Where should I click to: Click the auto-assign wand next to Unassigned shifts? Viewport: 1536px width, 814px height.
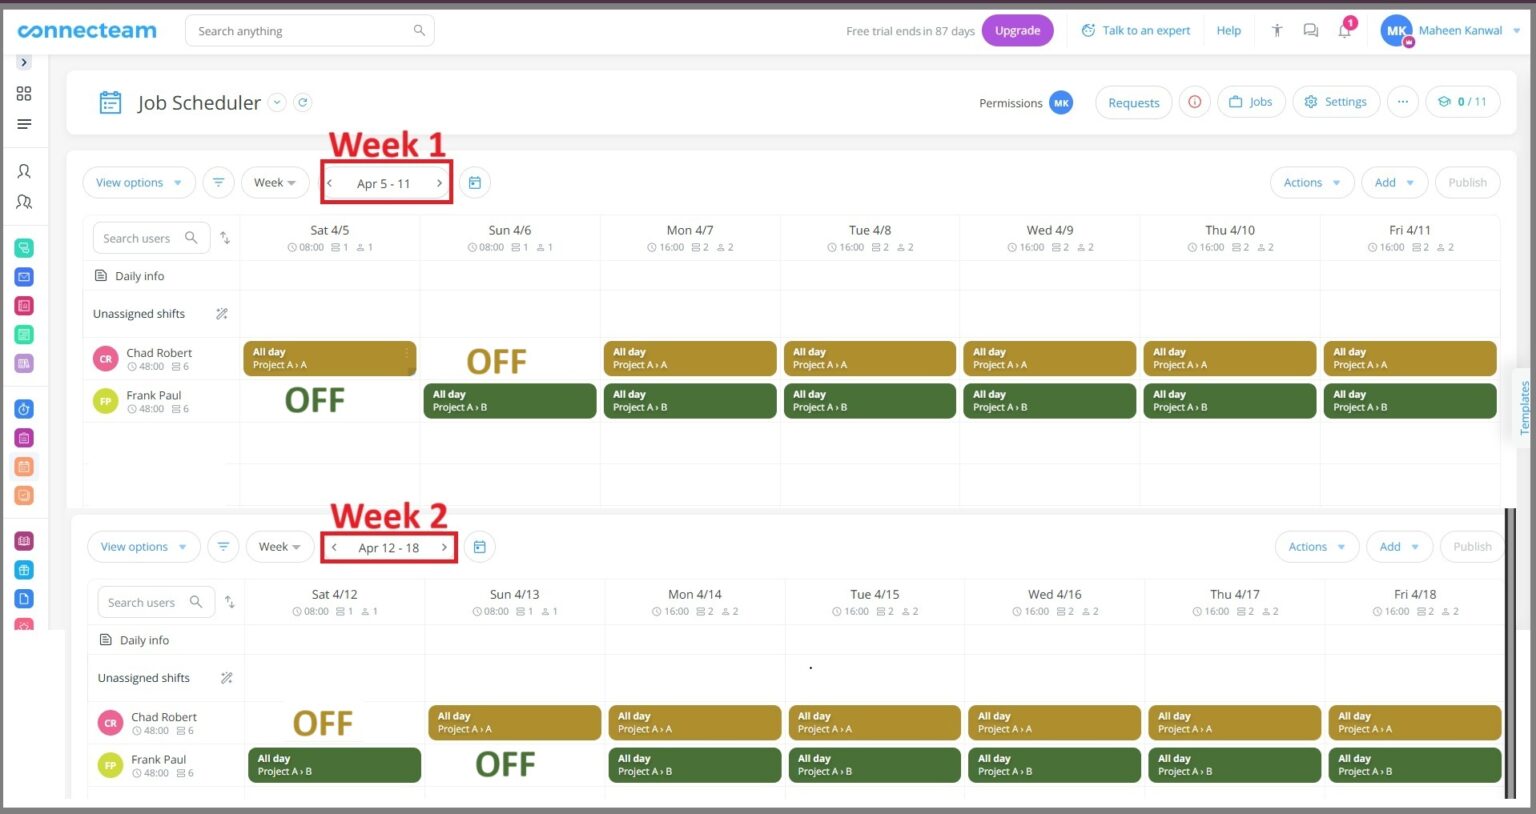[222, 313]
